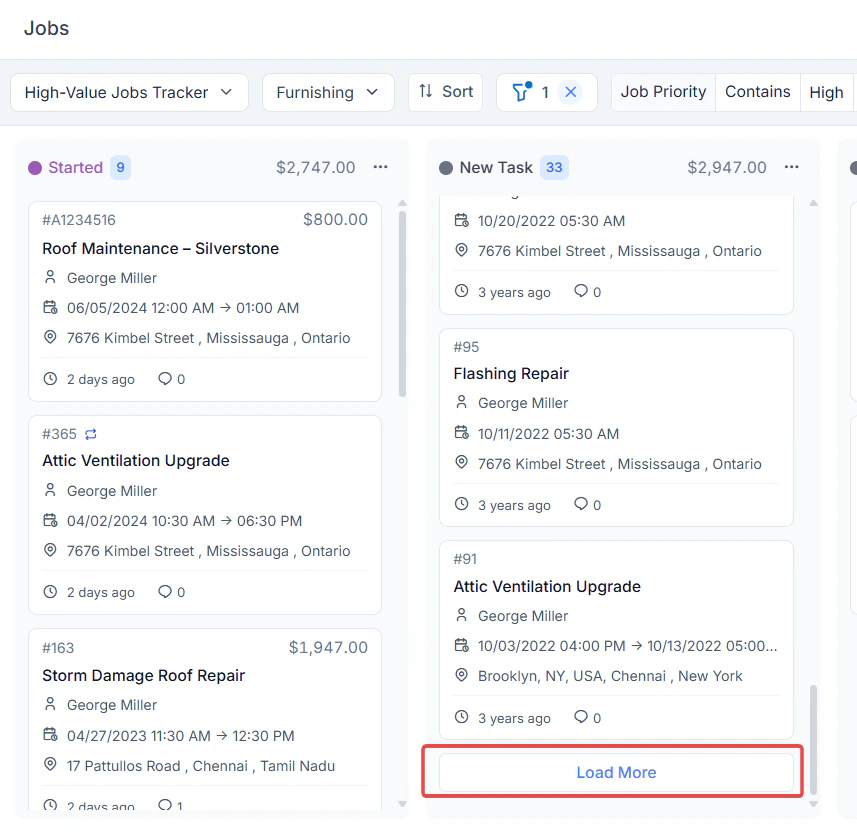Click the High filter value

tap(826, 92)
